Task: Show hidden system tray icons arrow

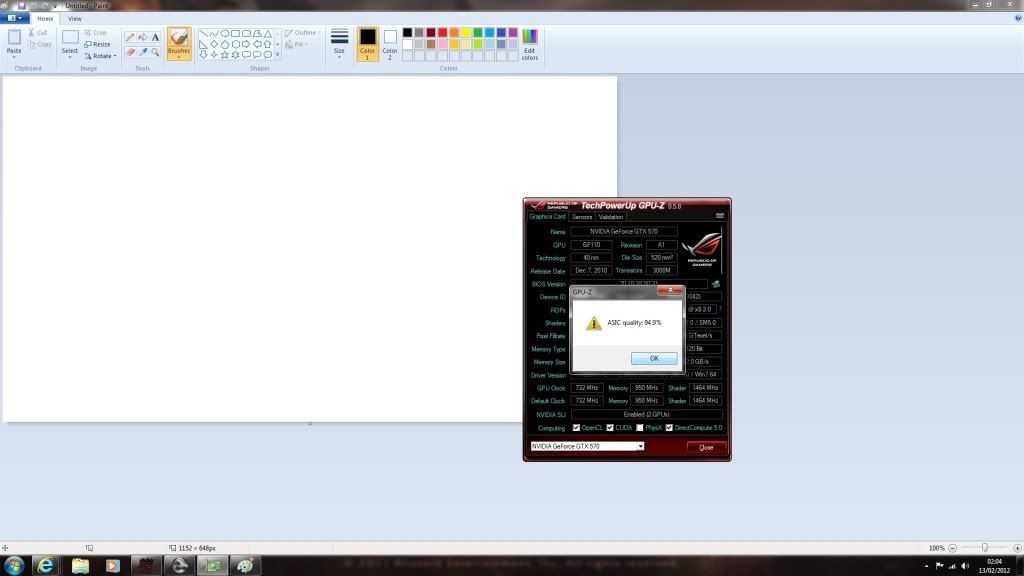Action: [926, 566]
